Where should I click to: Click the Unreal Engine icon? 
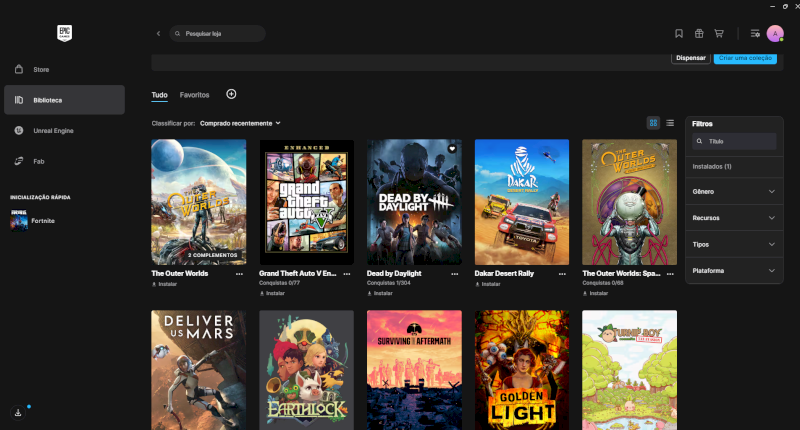(19, 131)
